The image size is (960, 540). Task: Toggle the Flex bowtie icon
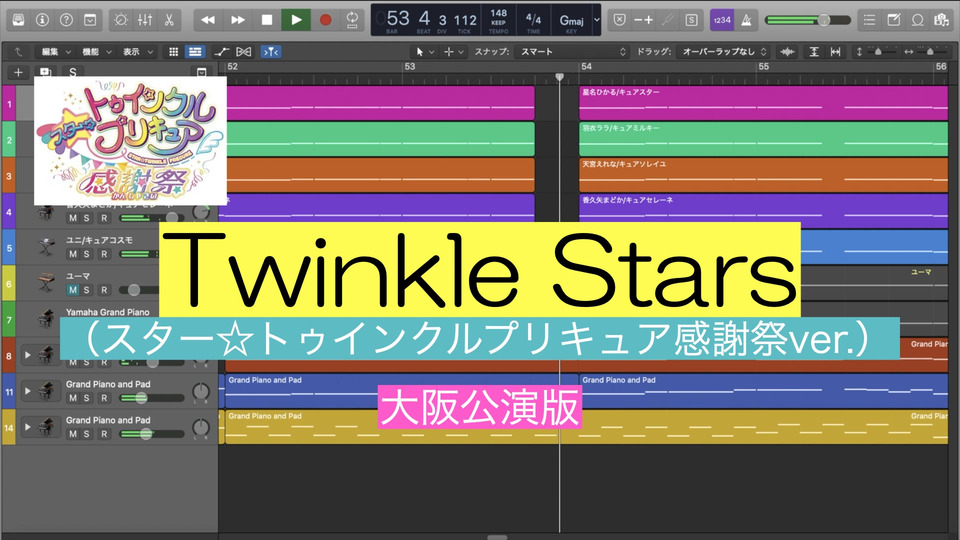(244, 52)
